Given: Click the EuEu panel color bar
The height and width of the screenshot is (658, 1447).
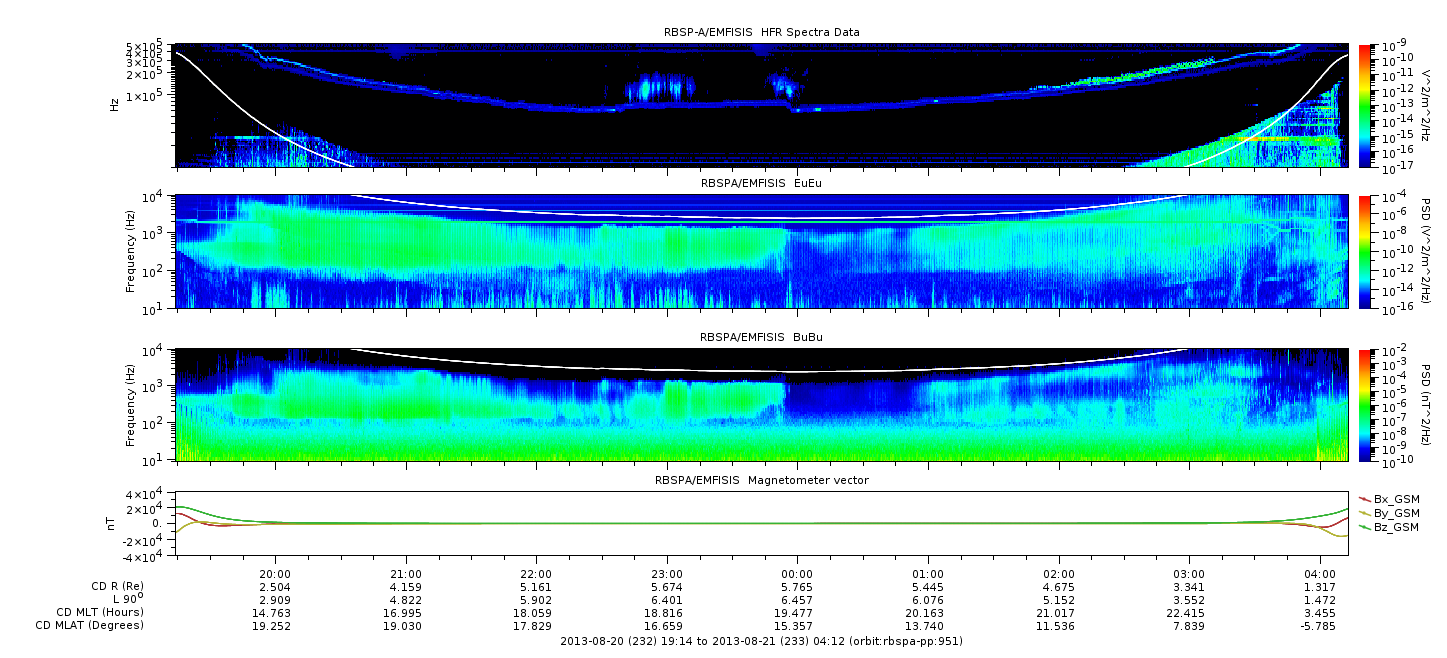Looking at the screenshot, I should coord(1365,252).
